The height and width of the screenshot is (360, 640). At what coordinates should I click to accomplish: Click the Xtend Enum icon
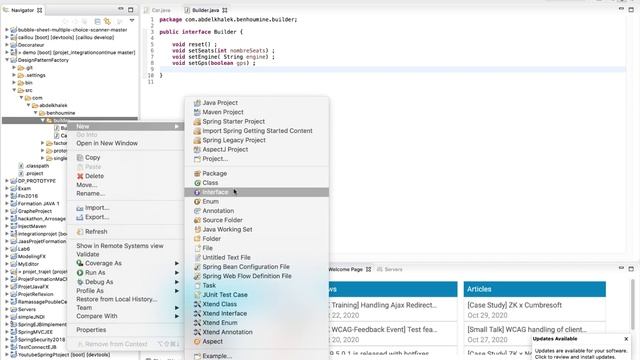[x=197, y=323]
